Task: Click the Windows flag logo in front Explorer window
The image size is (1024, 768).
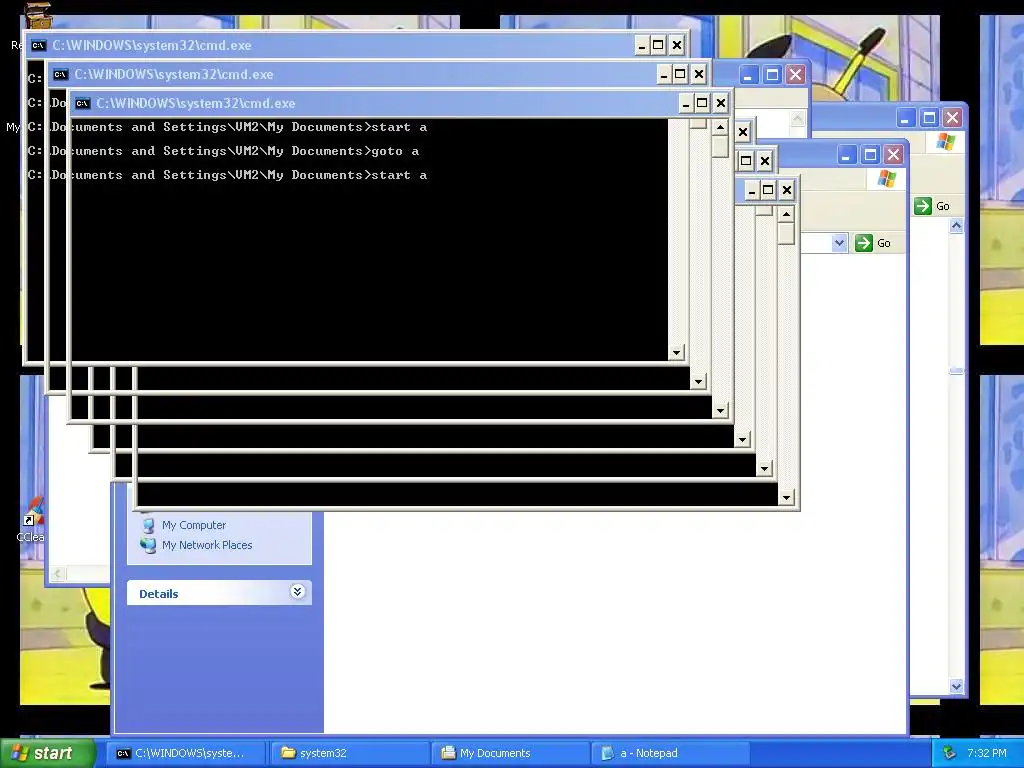Action: [x=886, y=178]
